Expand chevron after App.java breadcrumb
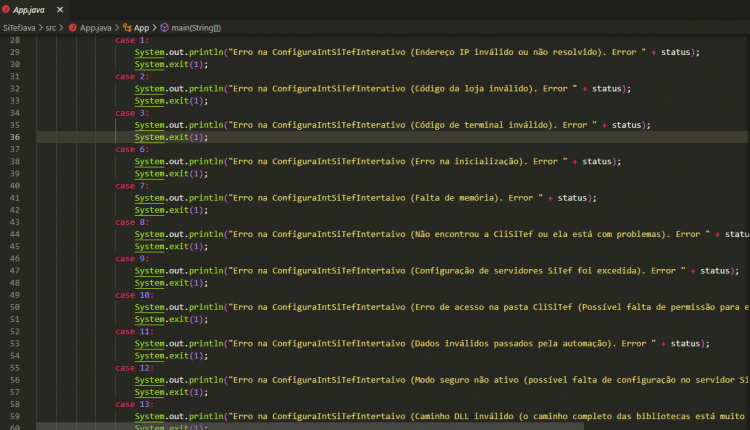The image size is (750, 430). [x=117, y=28]
